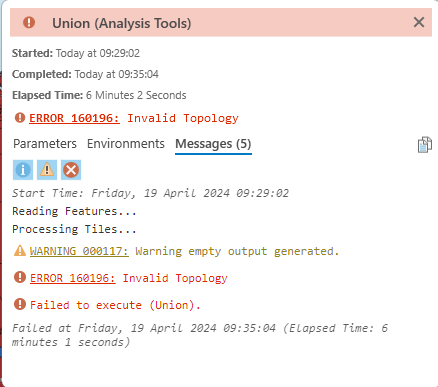Image resolution: width=438 pixels, height=387 pixels.
Task: Open the Environments tab
Action: pos(126,144)
